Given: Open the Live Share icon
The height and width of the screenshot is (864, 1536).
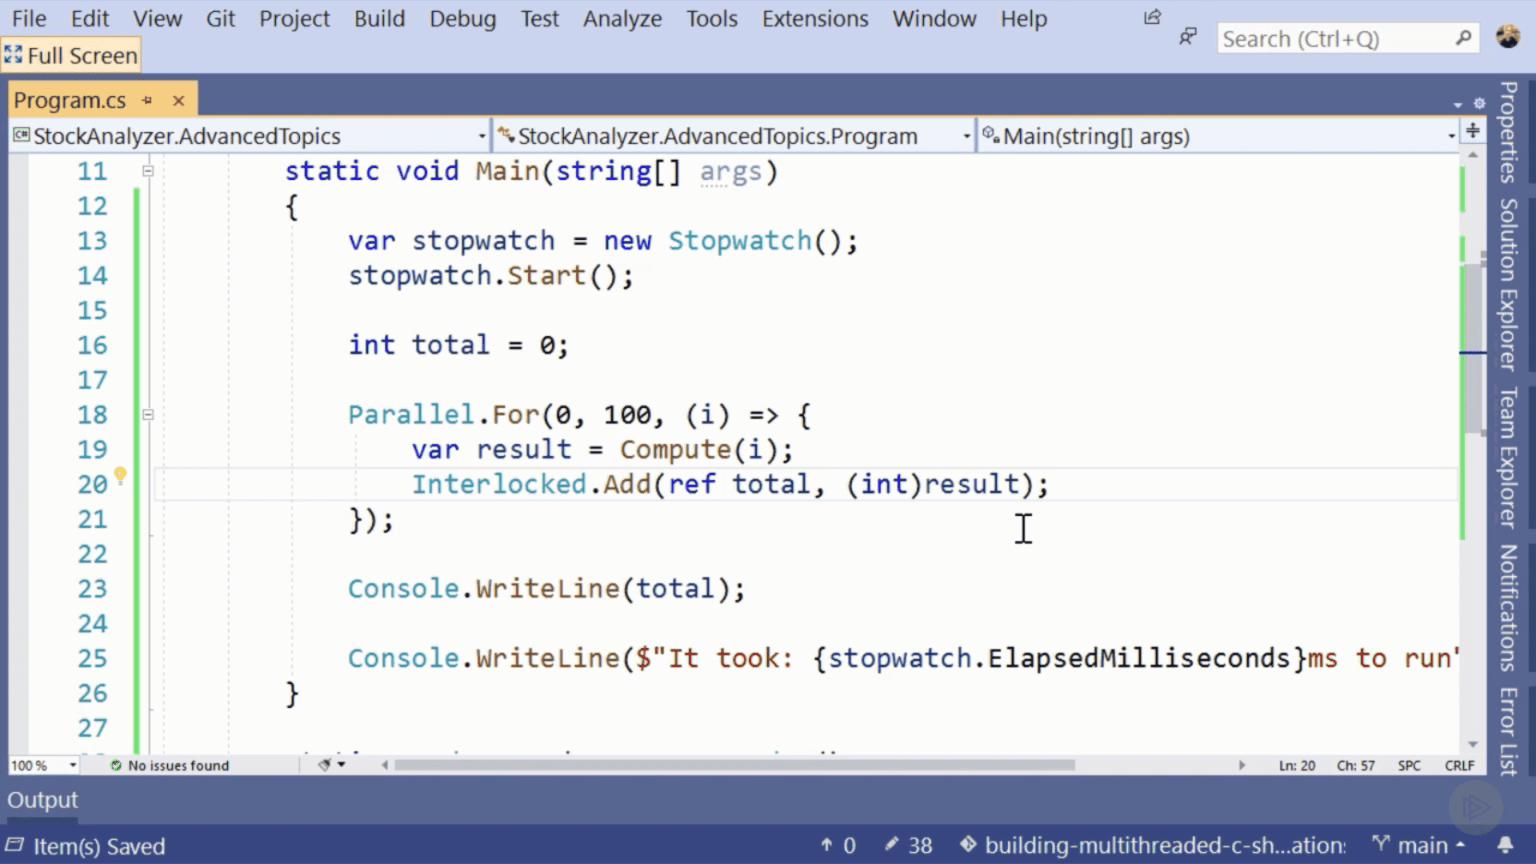Looking at the screenshot, I should pyautogui.click(x=1152, y=17).
